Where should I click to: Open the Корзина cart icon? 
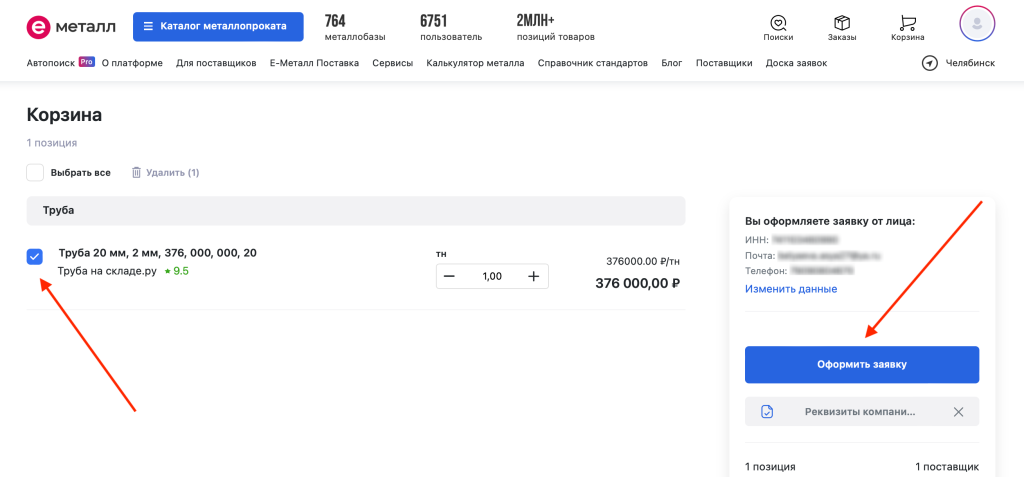pos(907,22)
